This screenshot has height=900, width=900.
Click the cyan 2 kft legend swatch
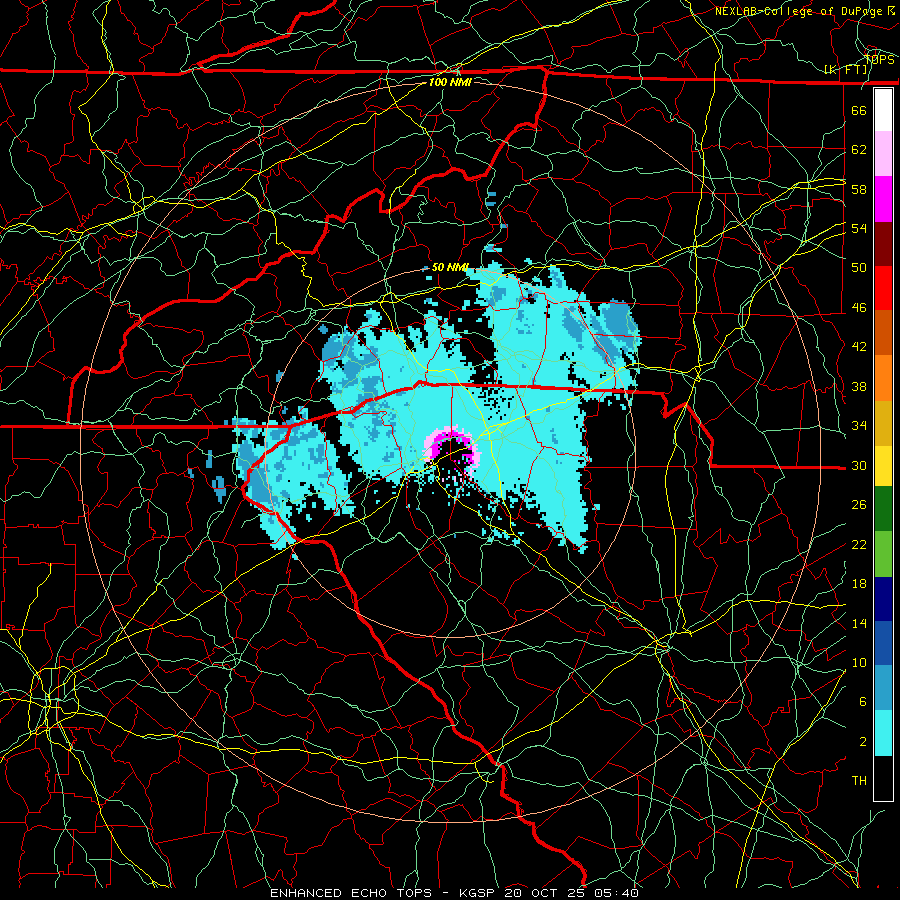883,732
